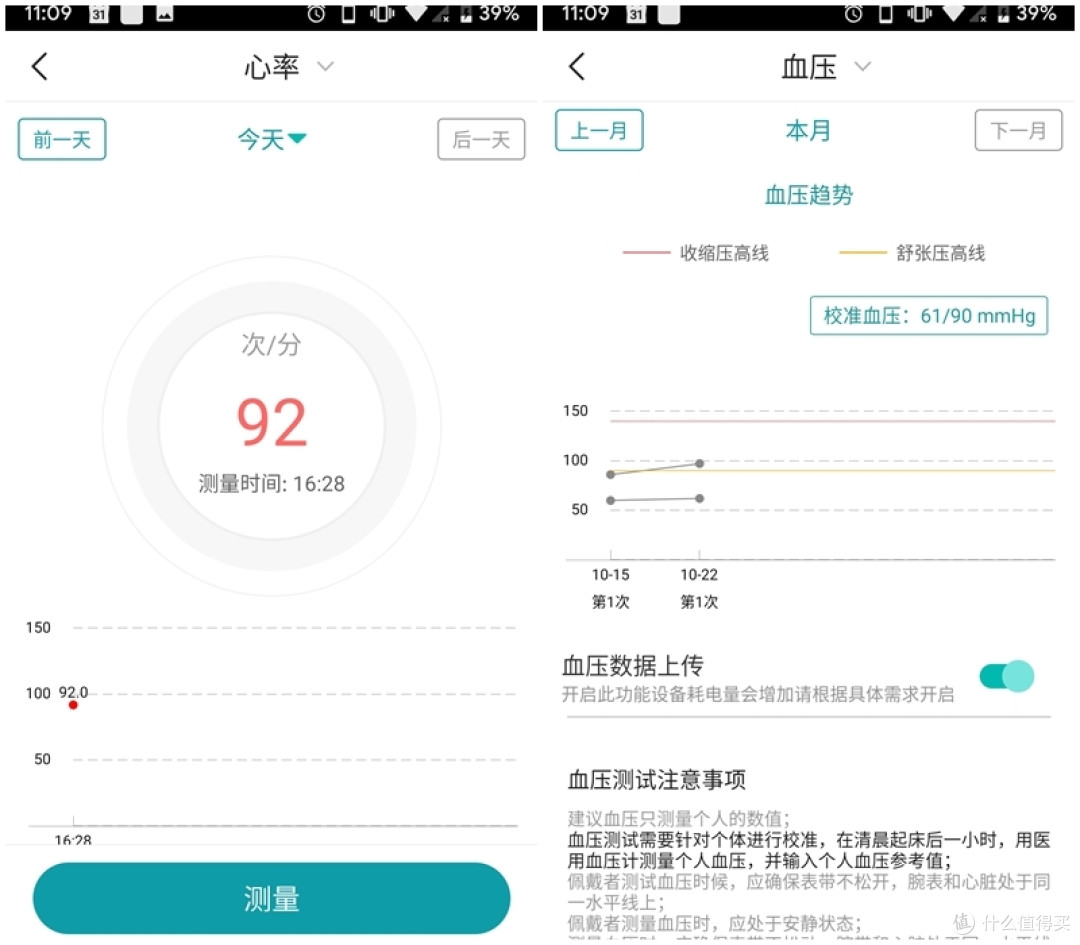Go back from the 血压 blood pressure screen
The image size is (1080, 945).
(577, 67)
